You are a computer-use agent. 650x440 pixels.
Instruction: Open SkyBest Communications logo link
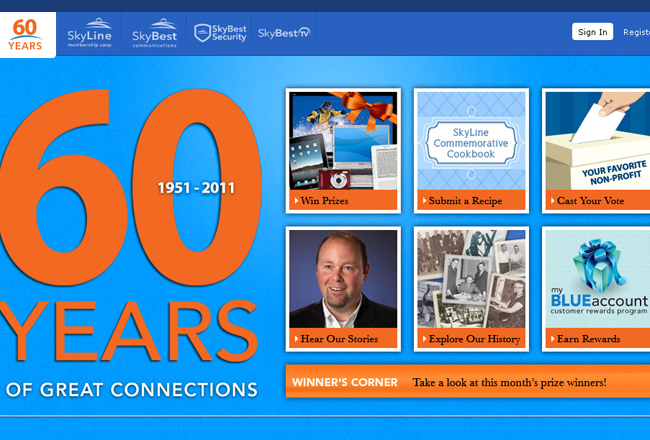(x=155, y=34)
